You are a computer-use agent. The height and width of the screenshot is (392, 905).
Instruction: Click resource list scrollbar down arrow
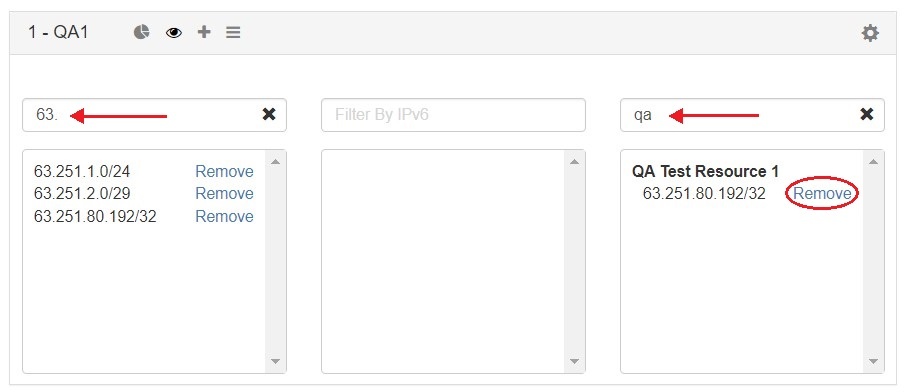(873, 361)
